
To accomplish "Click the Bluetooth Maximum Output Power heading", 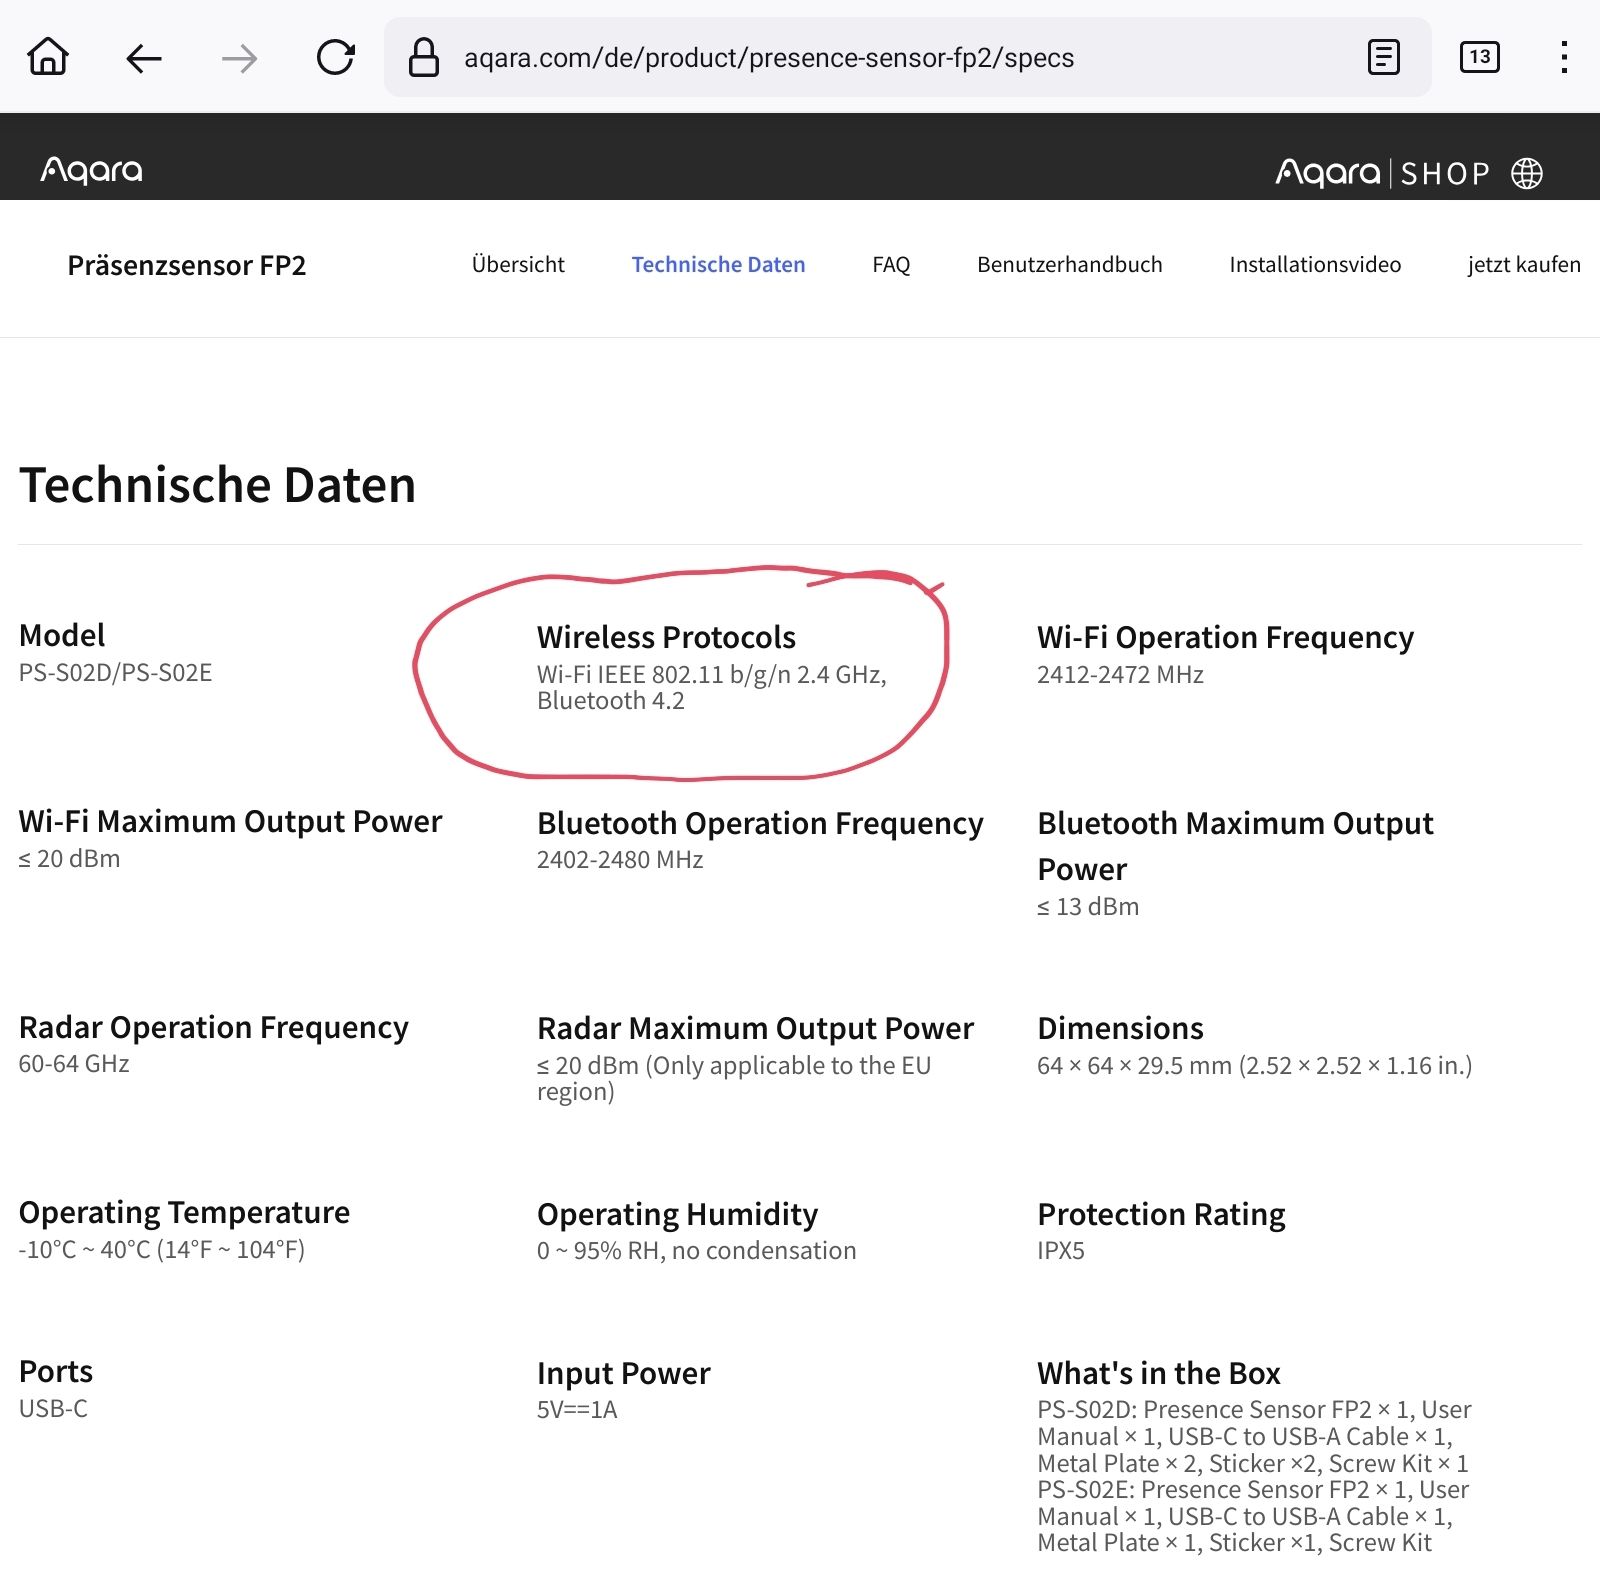I will 1235,846.
